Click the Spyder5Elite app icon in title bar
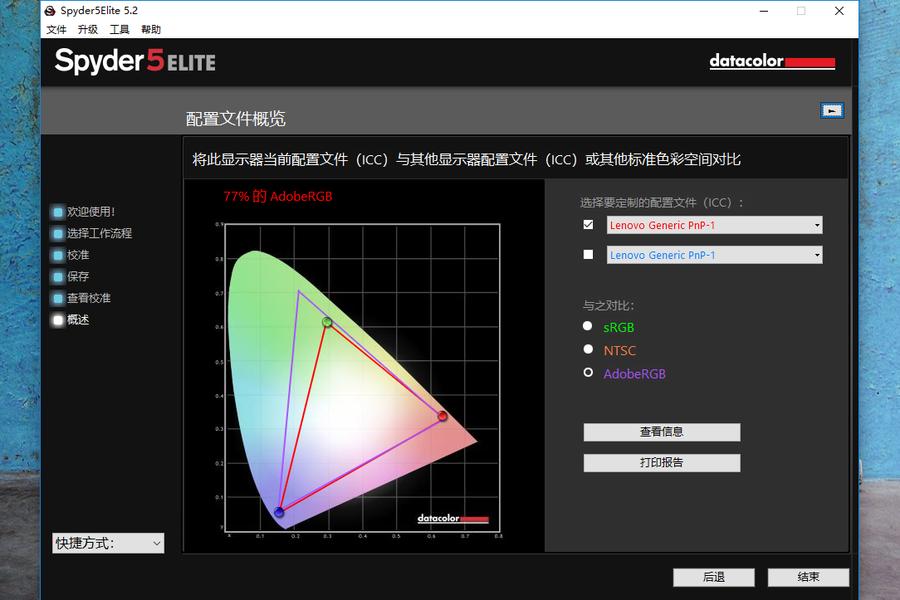Viewport: 900px width, 600px height. (x=50, y=11)
